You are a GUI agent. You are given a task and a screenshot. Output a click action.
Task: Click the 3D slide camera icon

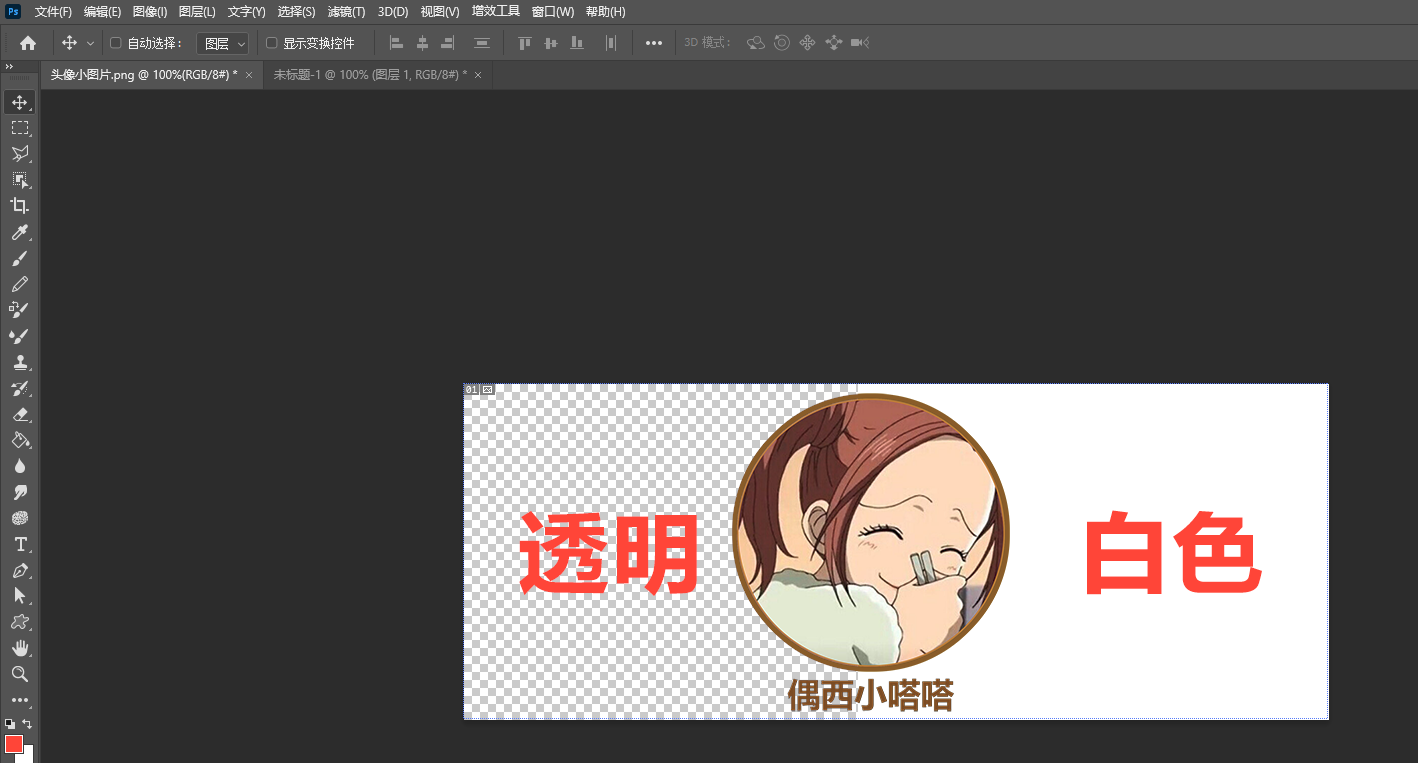pyautogui.click(x=834, y=43)
